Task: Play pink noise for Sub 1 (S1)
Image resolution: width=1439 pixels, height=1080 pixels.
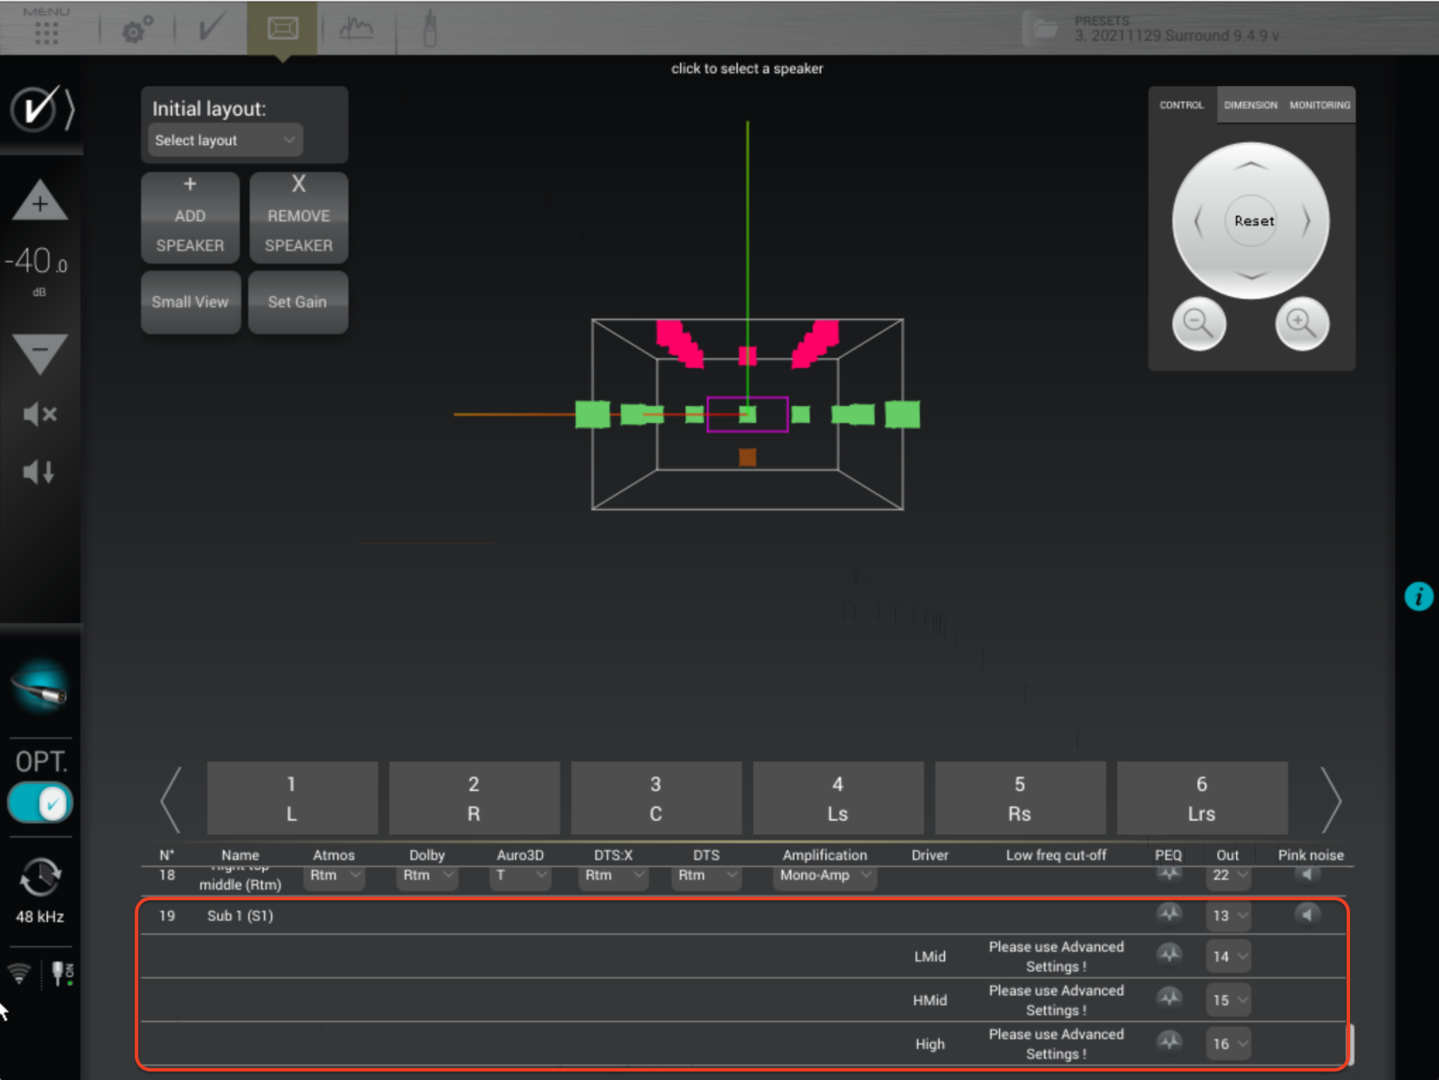Action: tap(1307, 914)
